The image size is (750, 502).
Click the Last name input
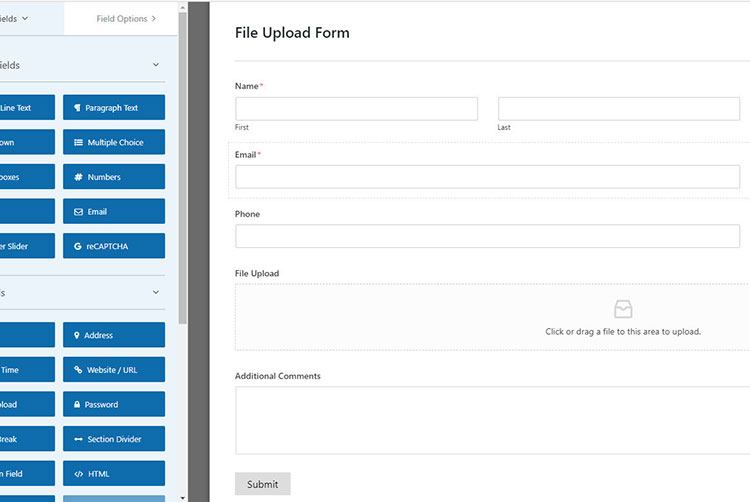pyautogui.click(x=619, y=109)
